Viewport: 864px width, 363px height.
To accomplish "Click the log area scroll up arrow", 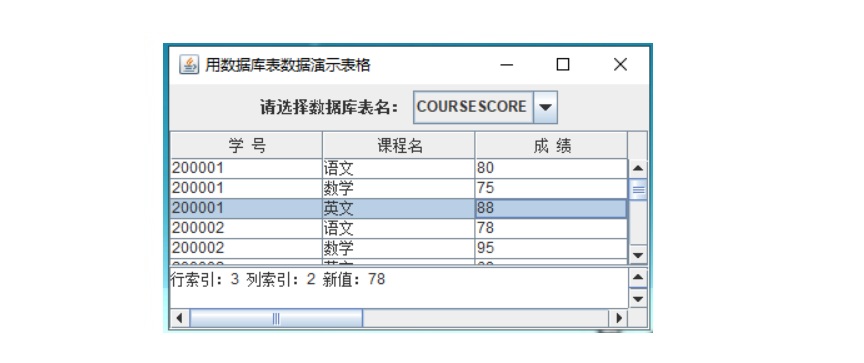I will (638, 277).
